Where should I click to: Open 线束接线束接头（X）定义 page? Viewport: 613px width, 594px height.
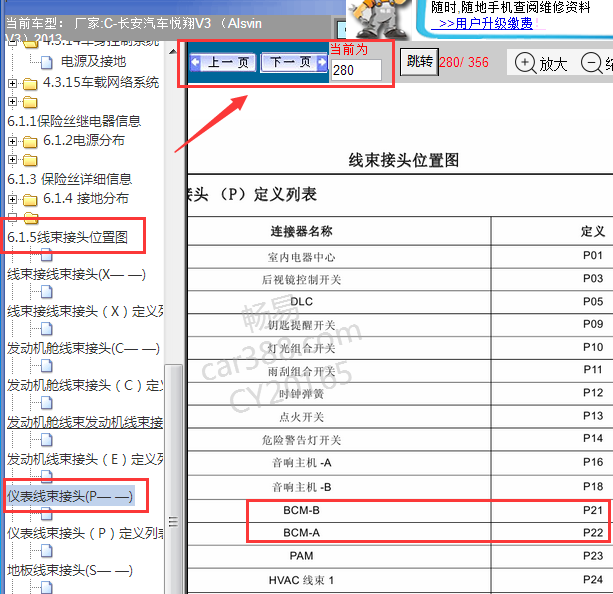point(85,311)
